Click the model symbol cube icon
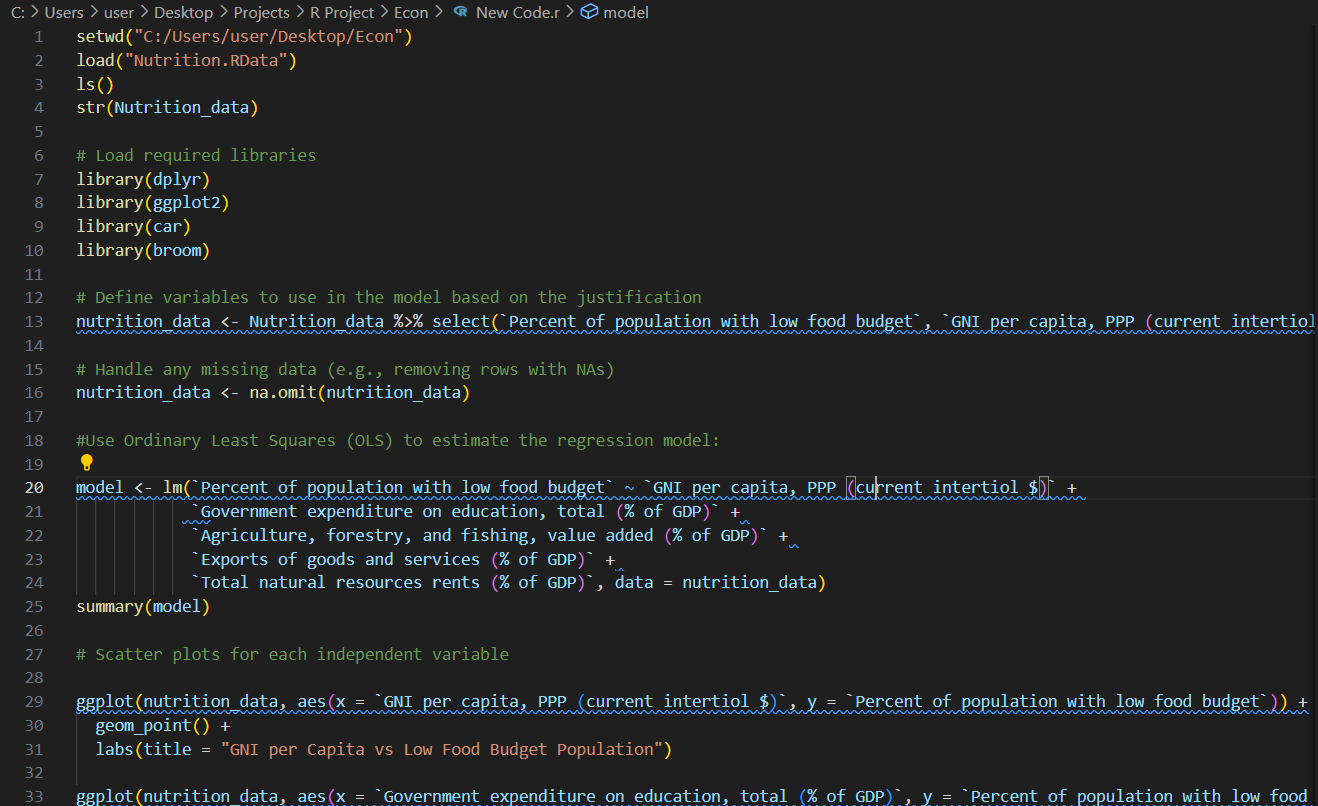The height and width of the screenshot is (806, 1318). [x=590, y=12]
